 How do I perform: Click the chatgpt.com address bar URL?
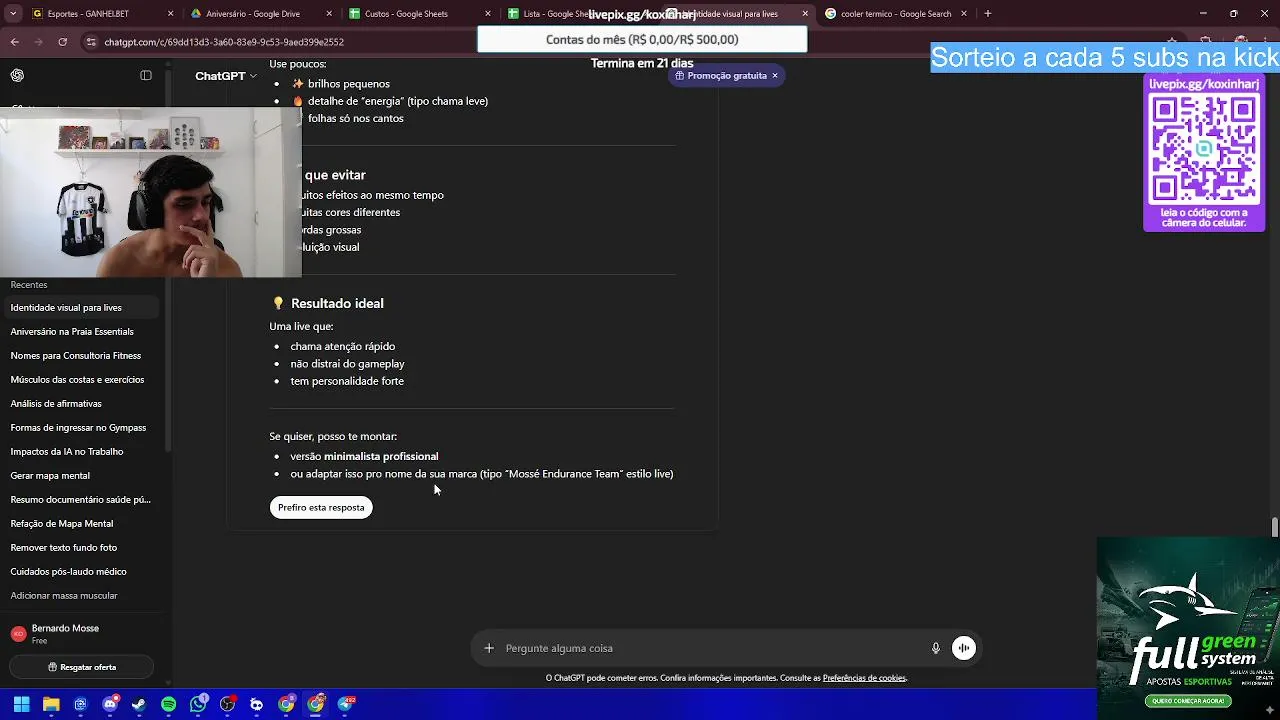(x=224, y=42)
